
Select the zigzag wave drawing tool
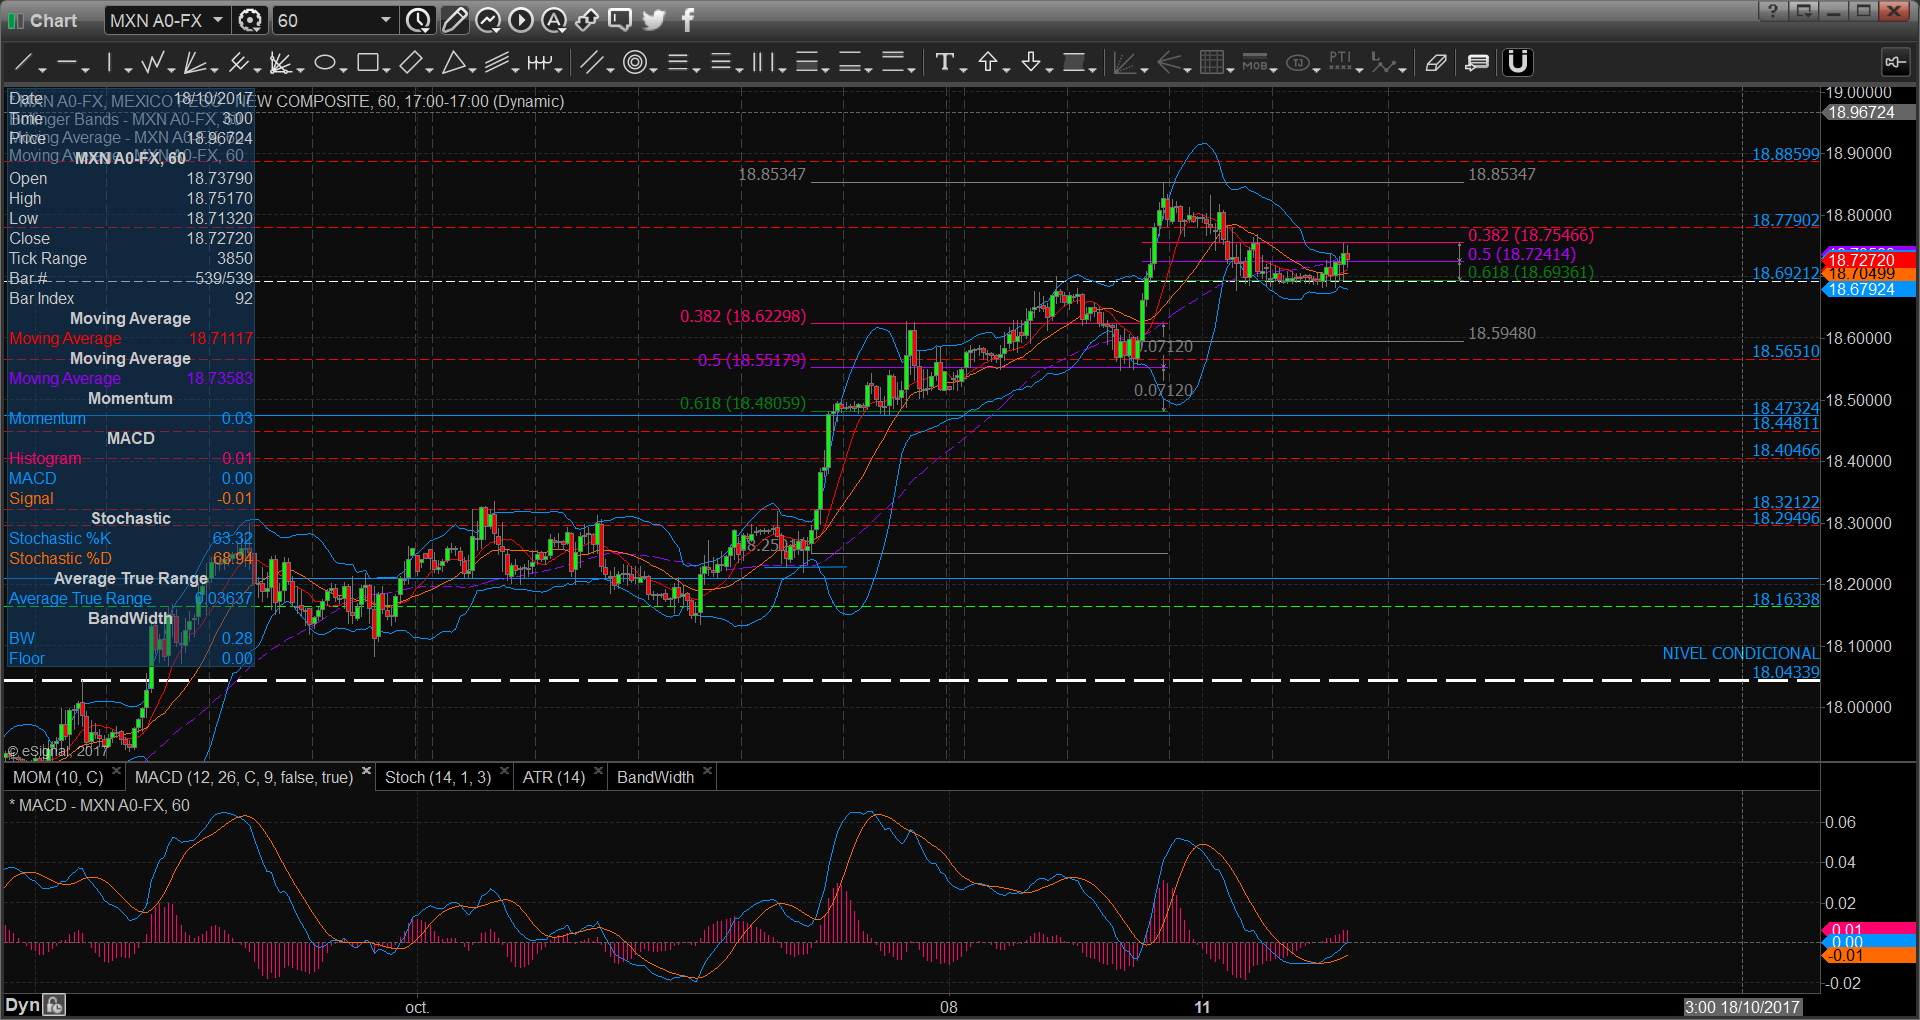(153, 63)
